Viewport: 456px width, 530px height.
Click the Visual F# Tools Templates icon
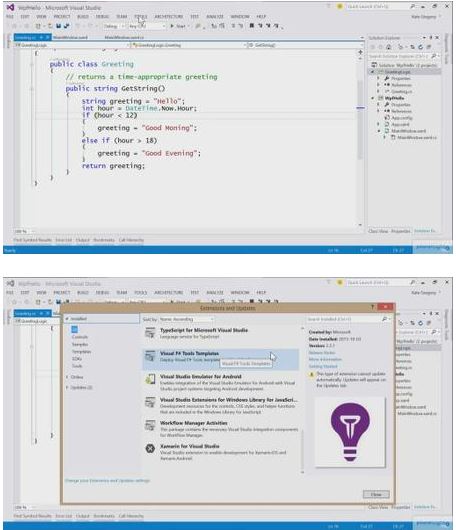(150, 356)
